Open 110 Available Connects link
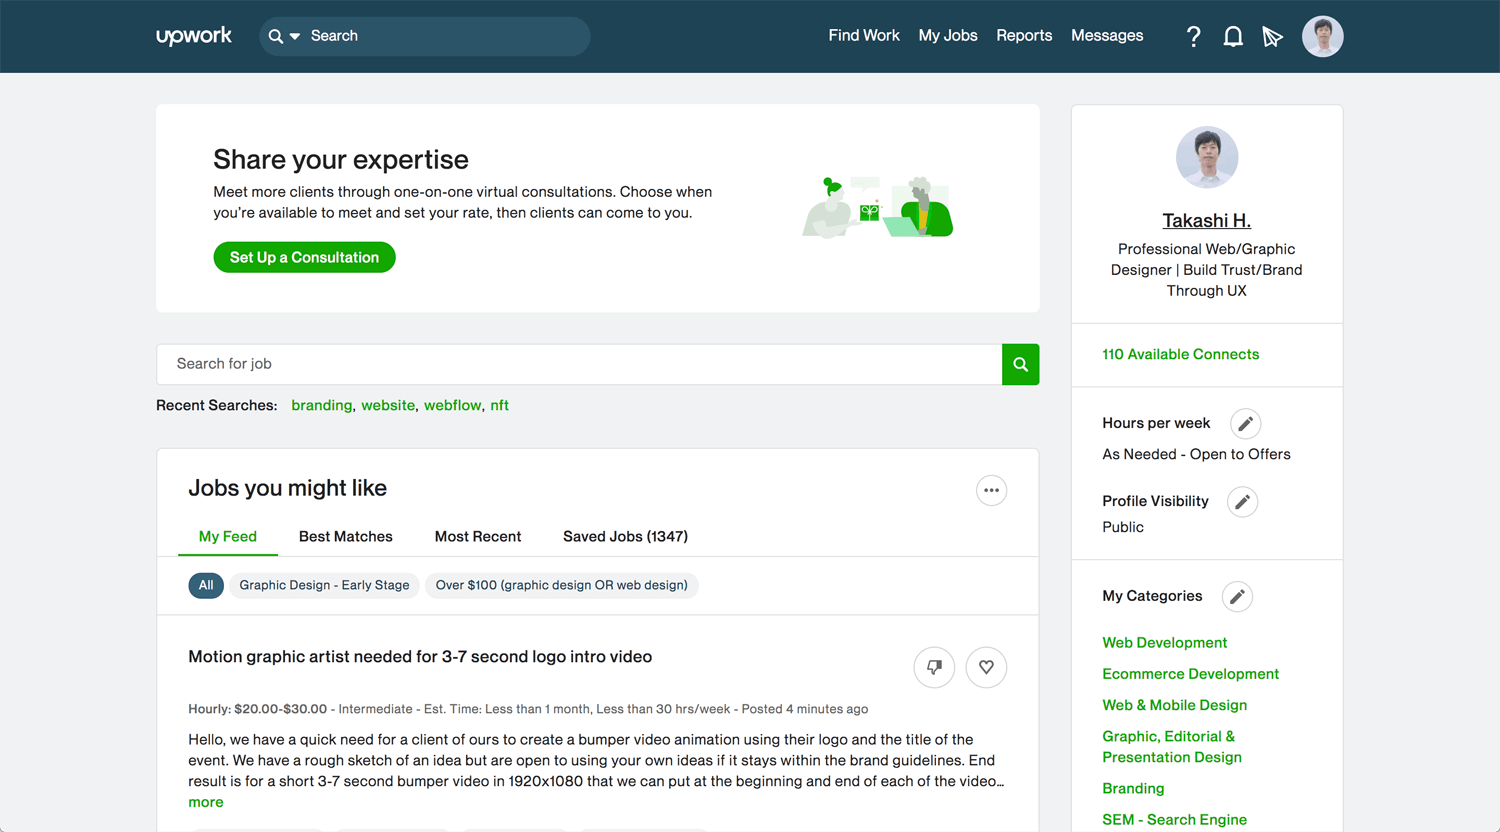This screenshot has height=832, width=1500. [x=1180, y=354]
